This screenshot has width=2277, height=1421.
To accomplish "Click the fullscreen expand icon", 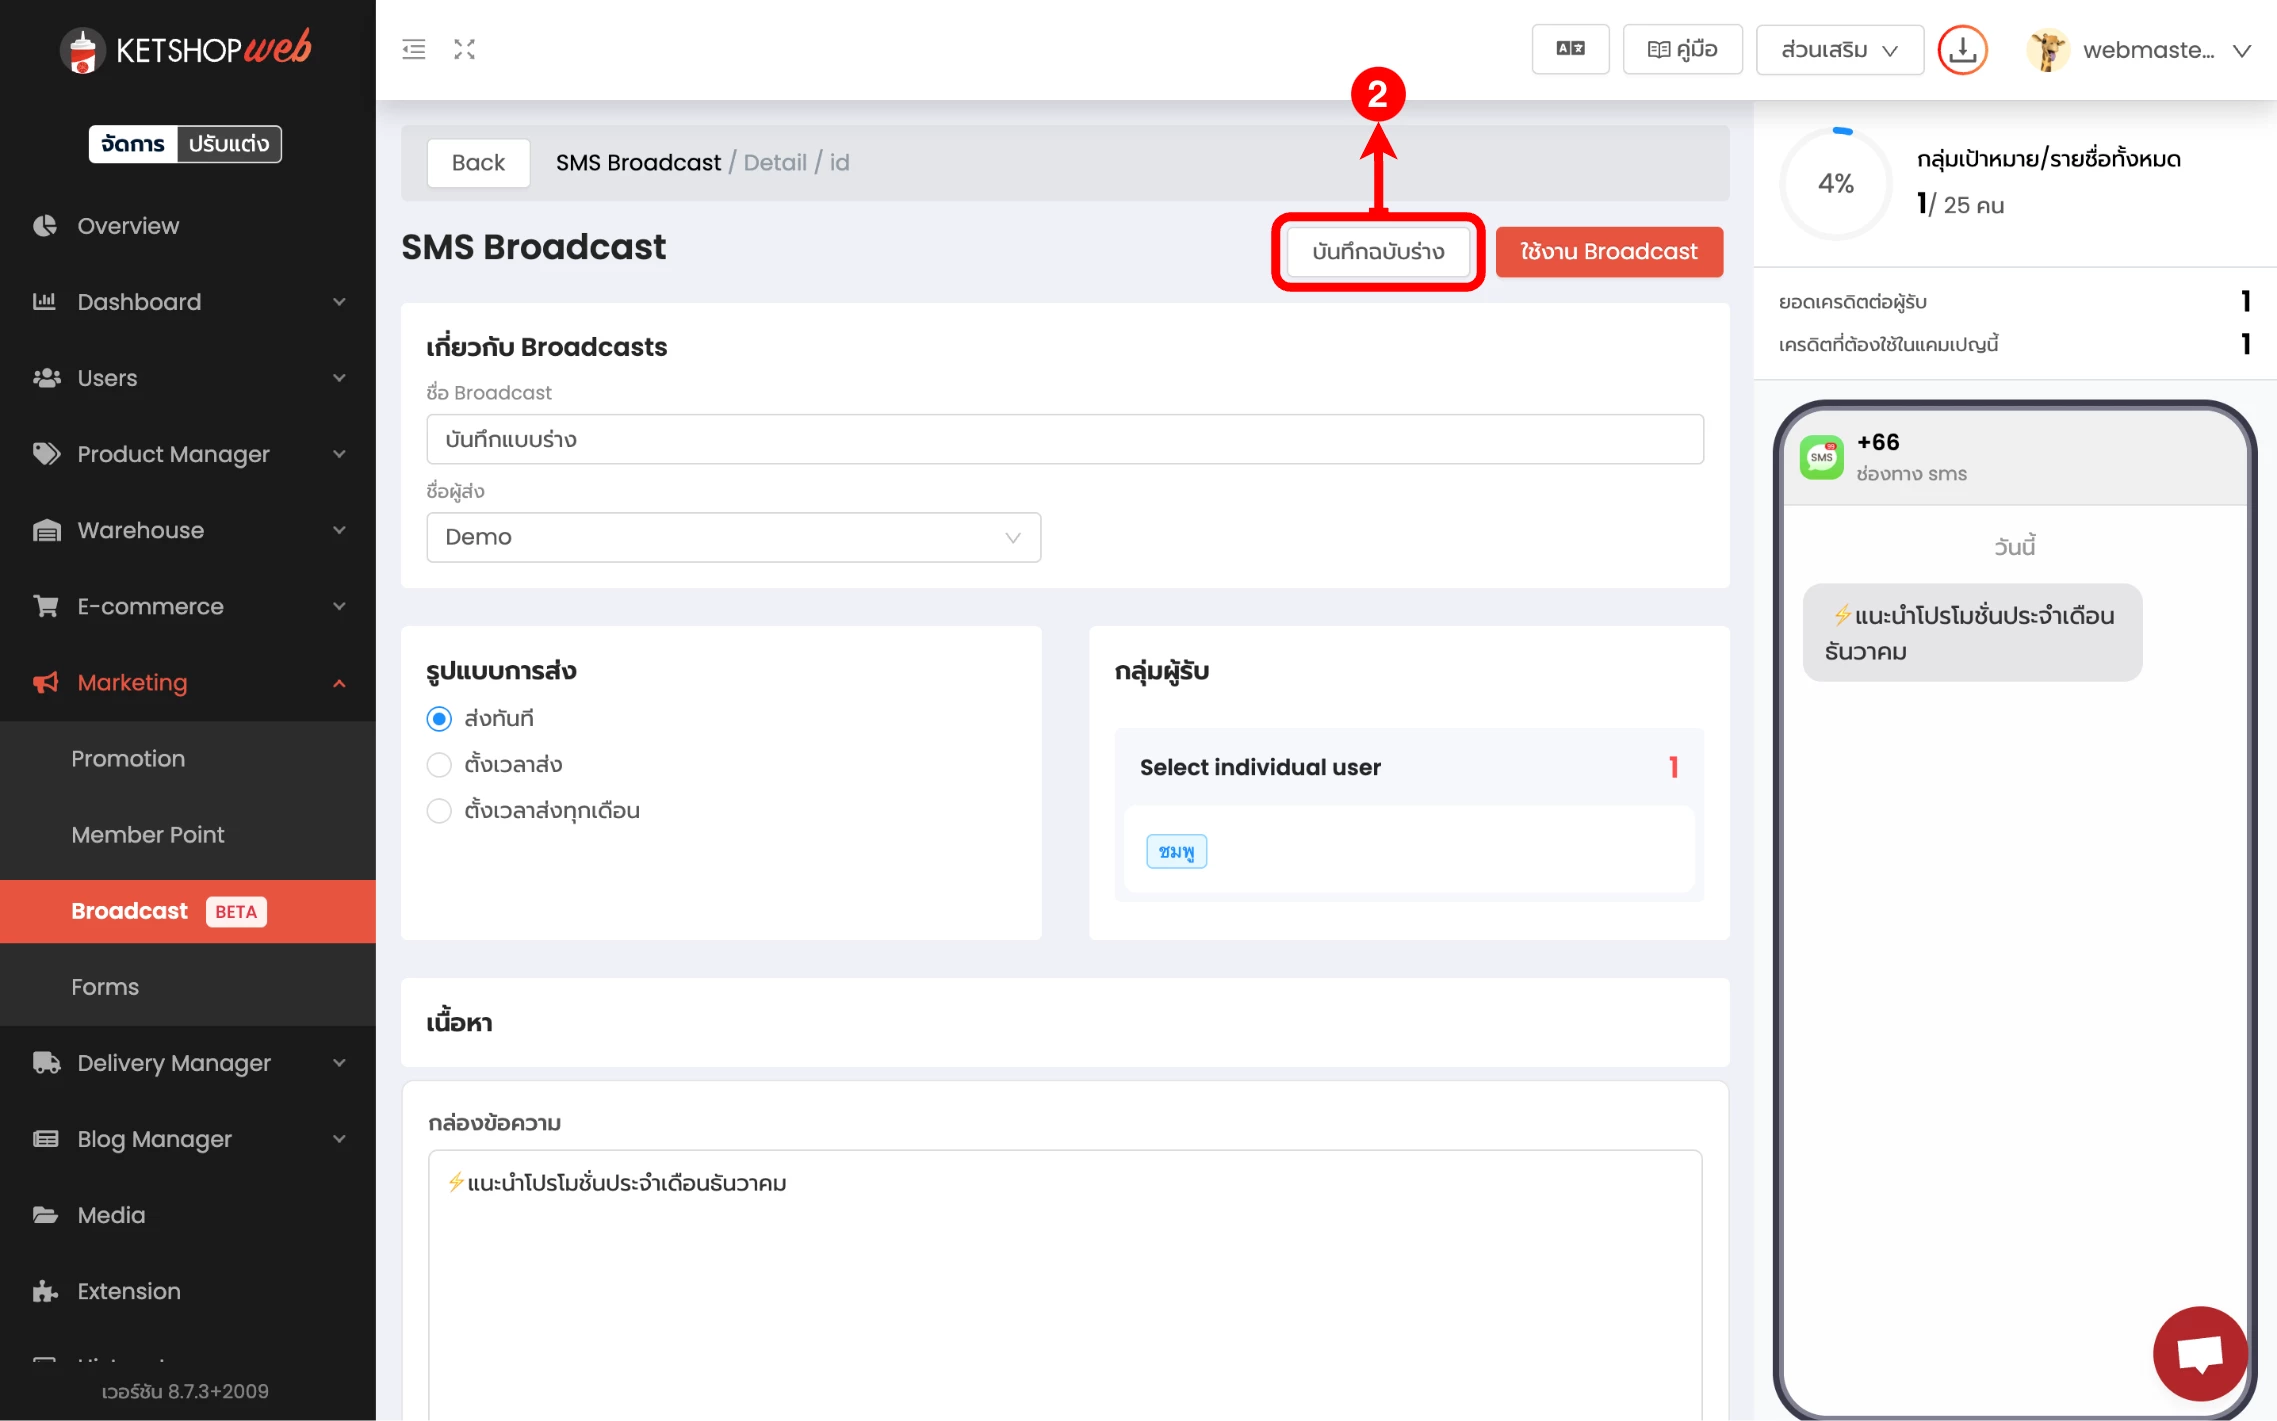I will (x=464, y=49).
